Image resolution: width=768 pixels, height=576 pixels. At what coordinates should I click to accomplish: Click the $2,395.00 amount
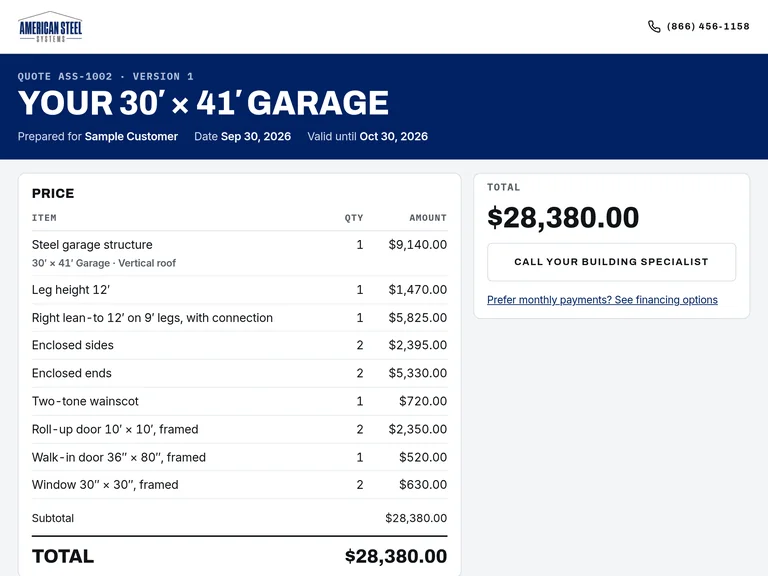(417, 345)
